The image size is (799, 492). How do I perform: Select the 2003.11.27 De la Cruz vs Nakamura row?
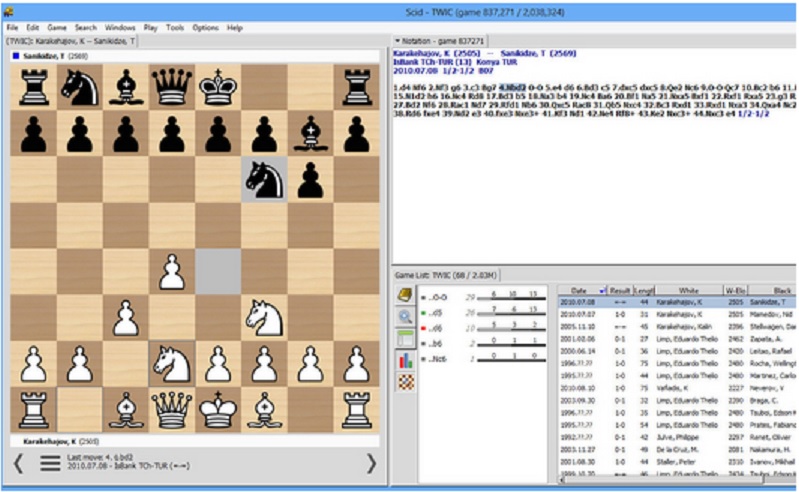[x=677, y=450]
